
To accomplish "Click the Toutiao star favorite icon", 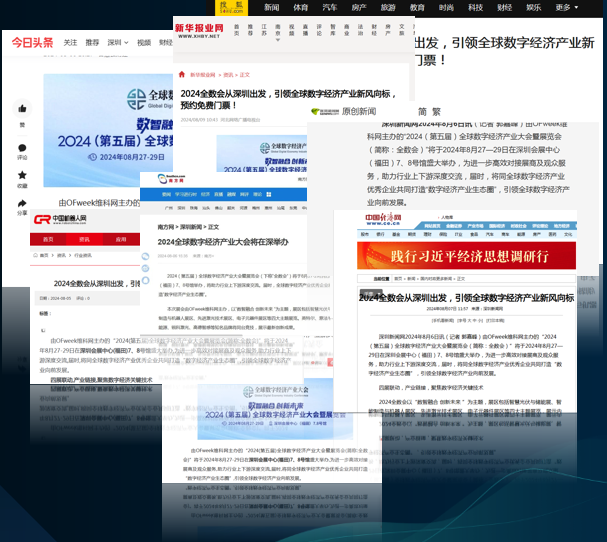I will (22, 175).
